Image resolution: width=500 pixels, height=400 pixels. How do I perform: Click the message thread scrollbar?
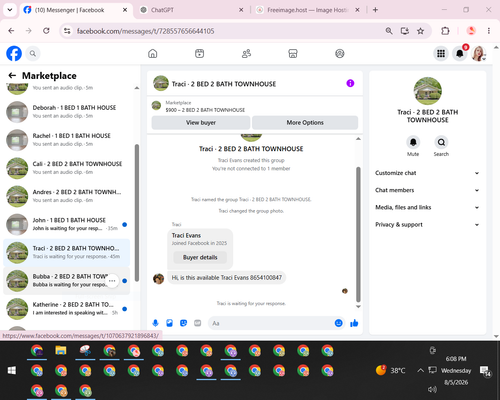point(358,234)
